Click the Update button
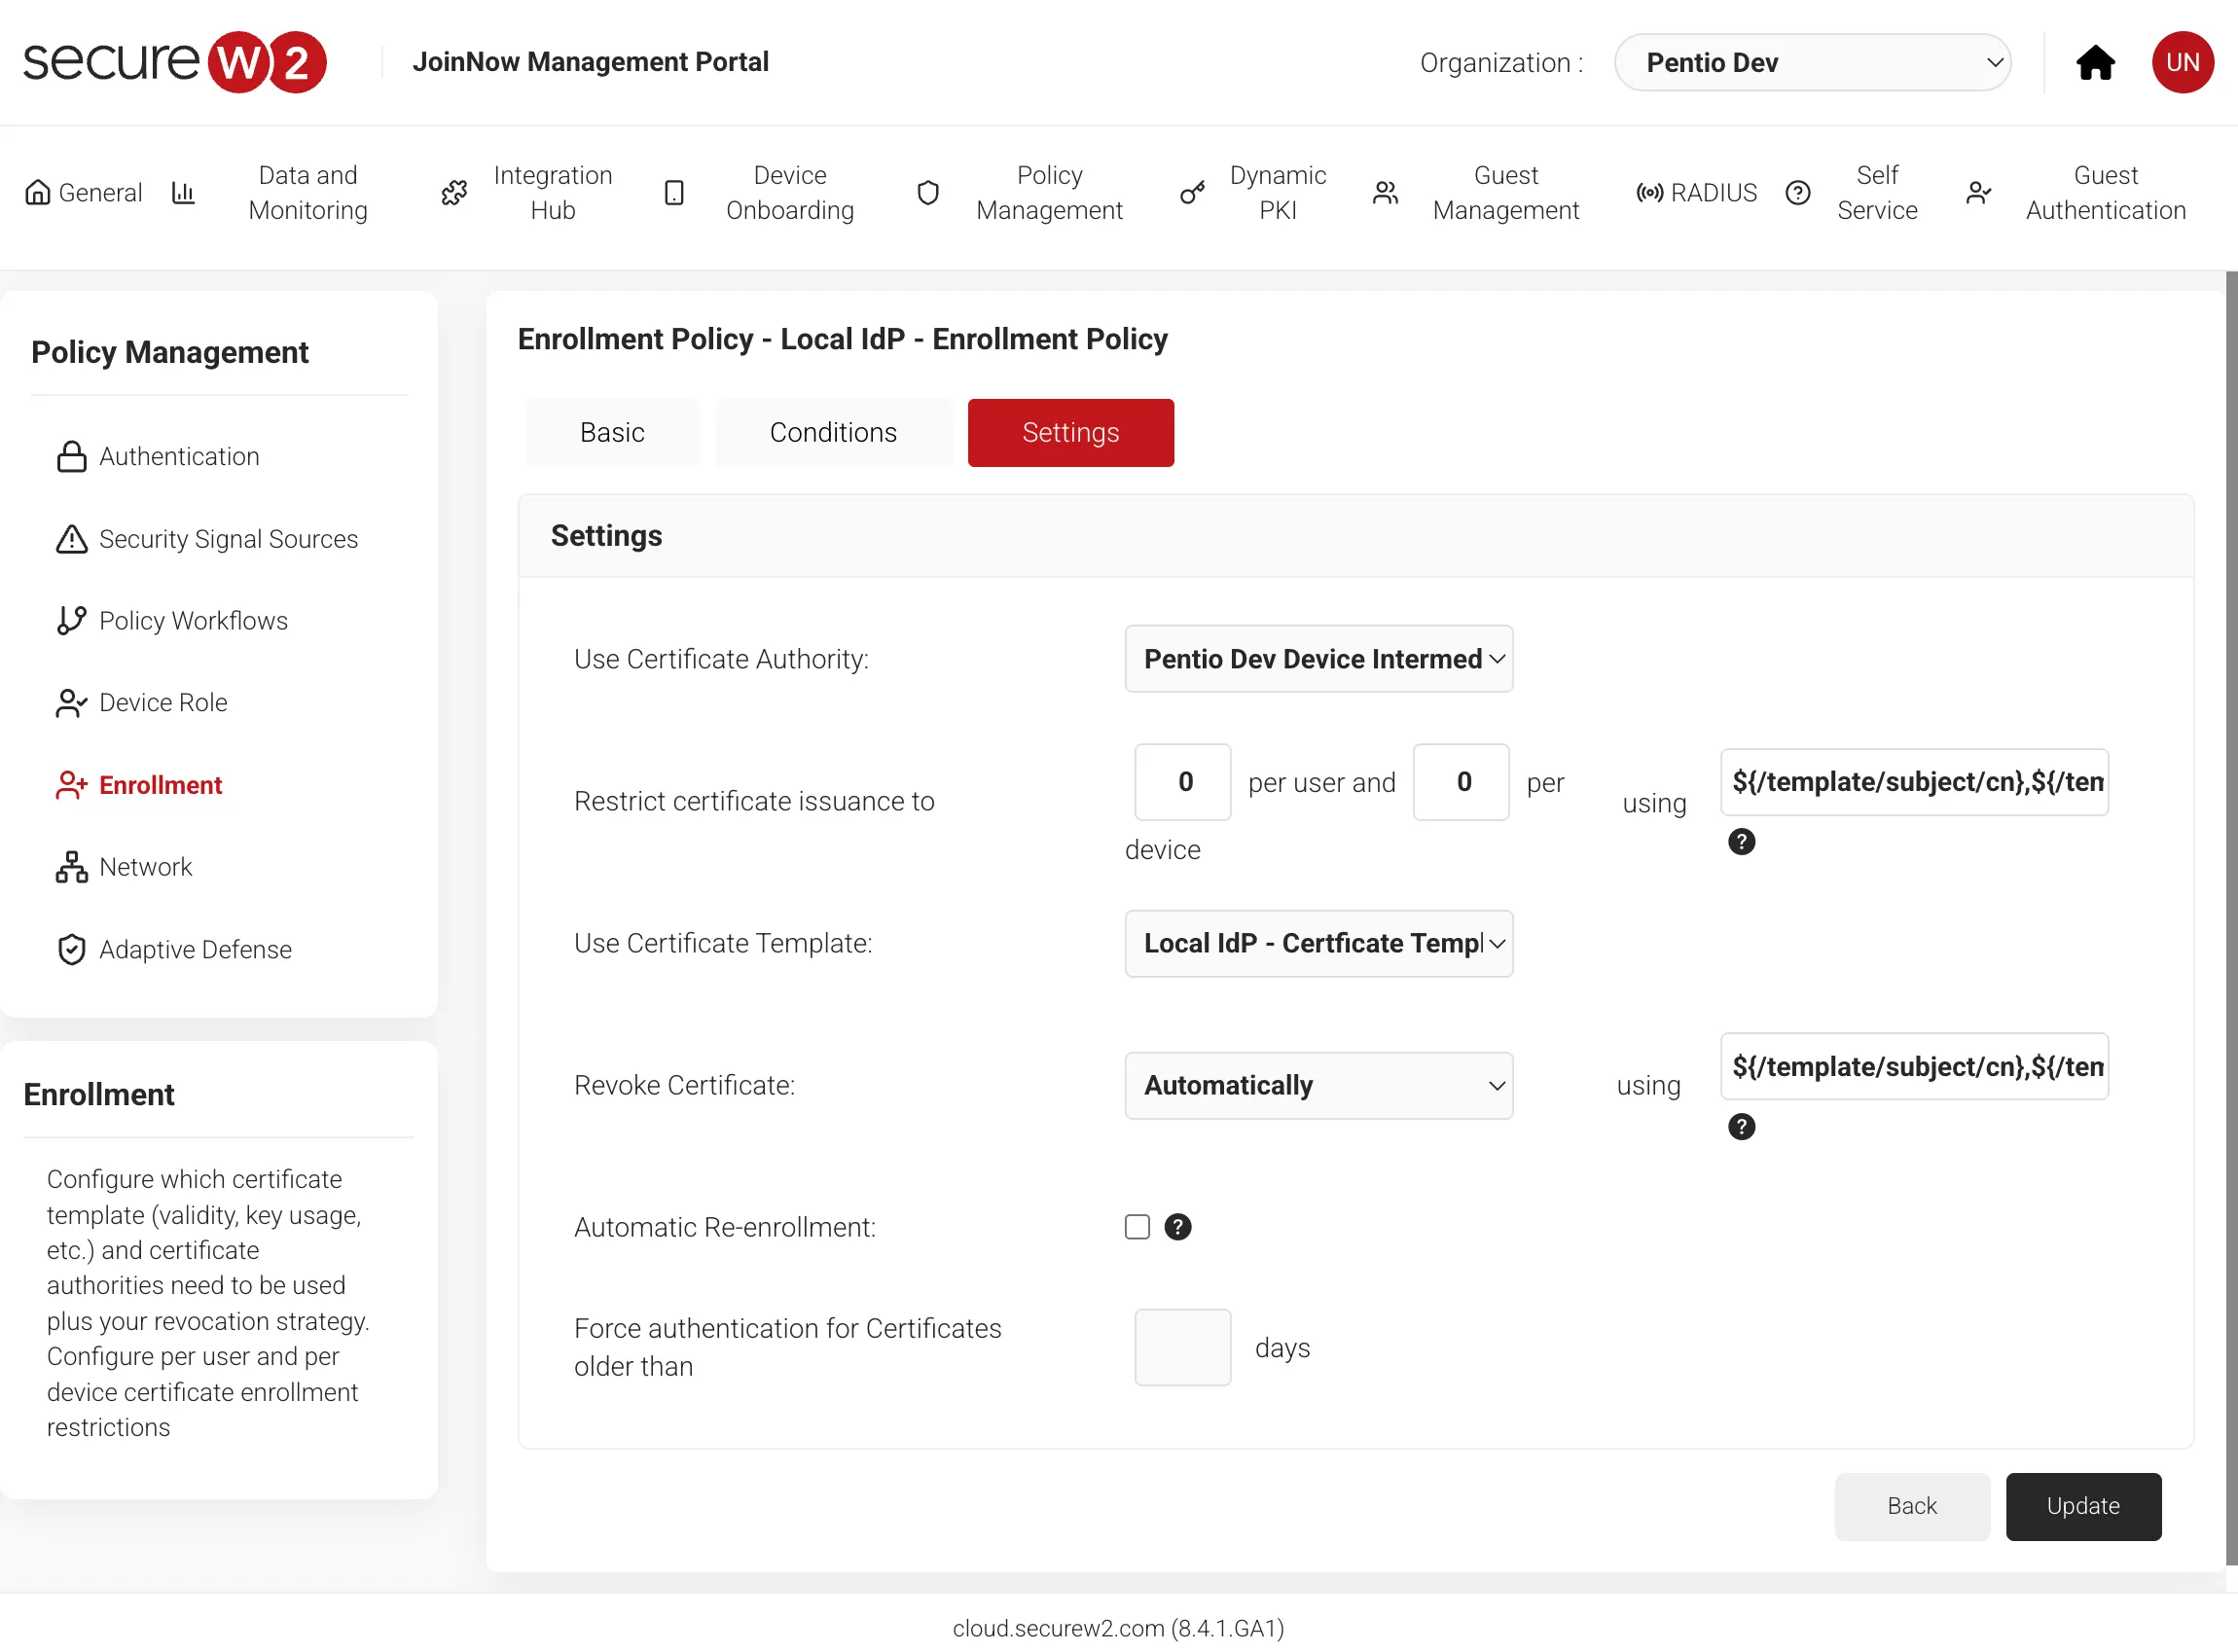This screenshot has height=1652, width=2238. point(2082,1506)
